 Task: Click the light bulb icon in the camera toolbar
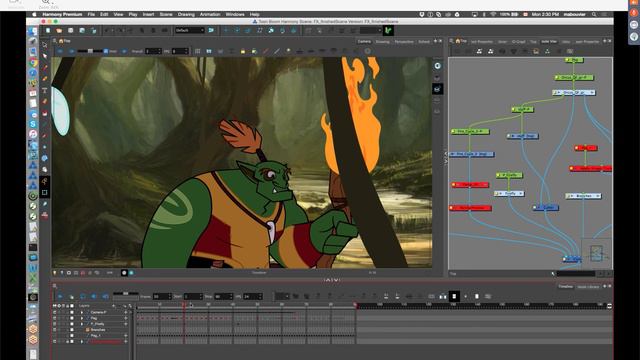click(288, 51)
